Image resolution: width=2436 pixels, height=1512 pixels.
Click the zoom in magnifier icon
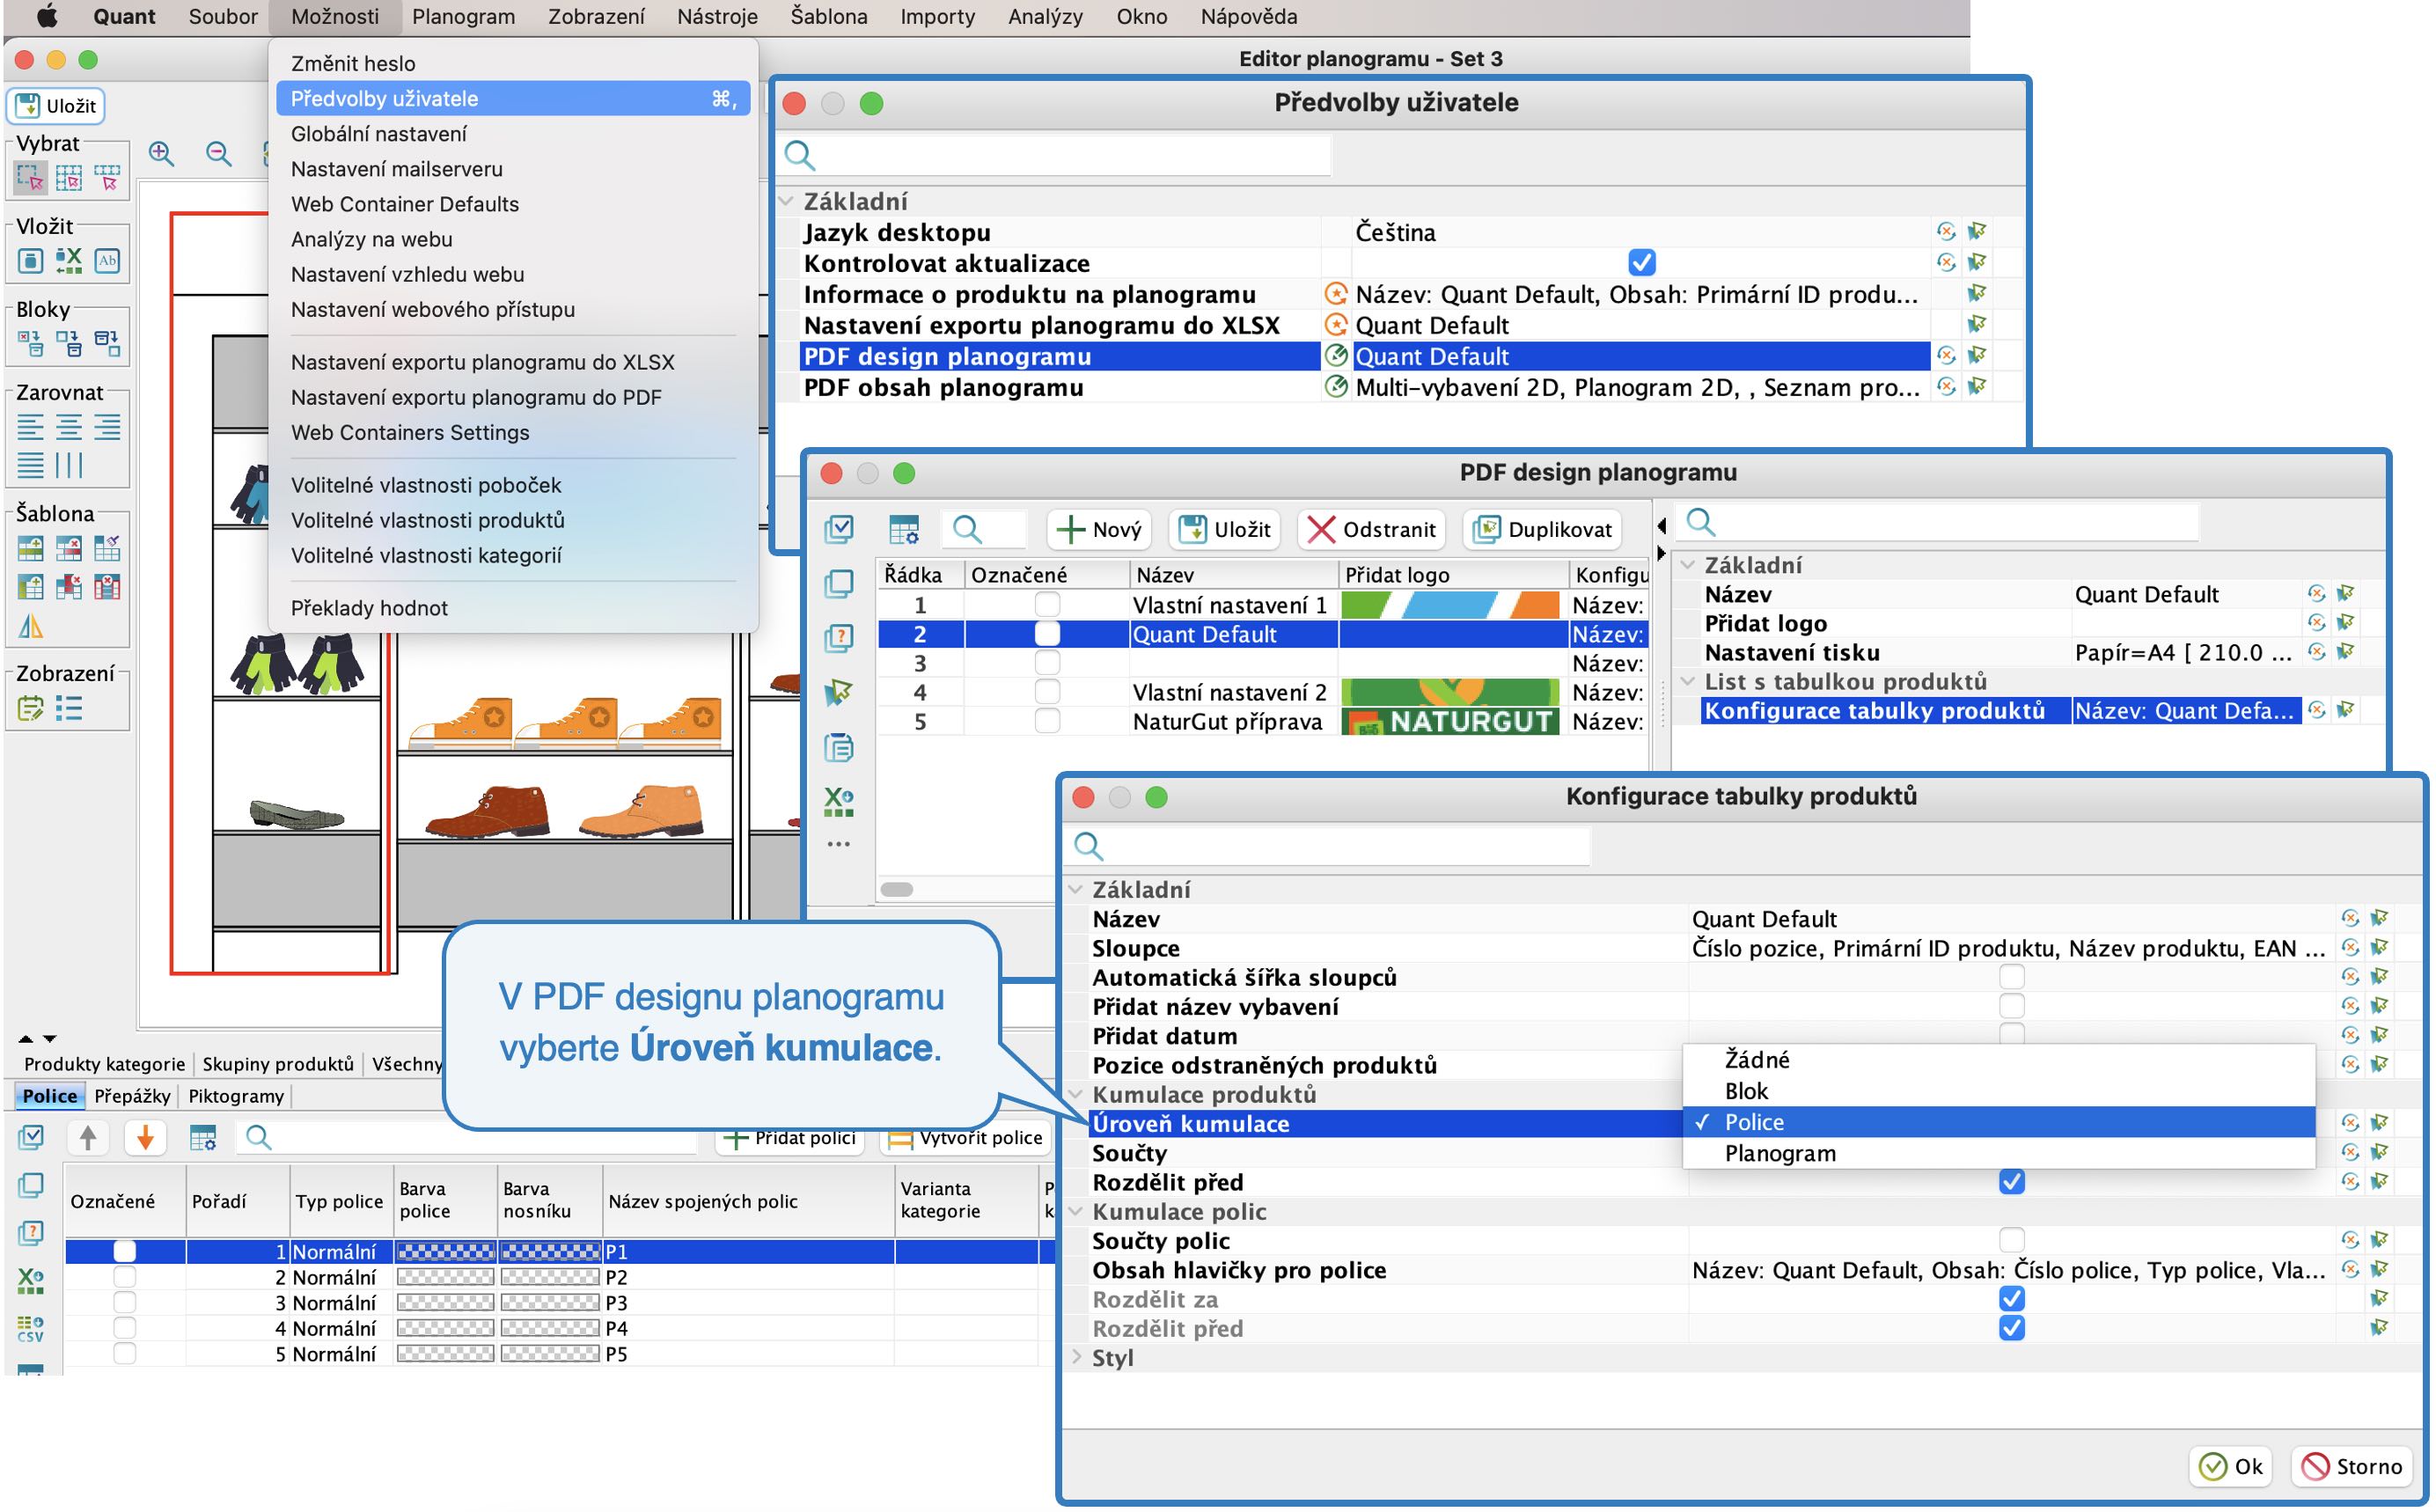pos(161,153)
